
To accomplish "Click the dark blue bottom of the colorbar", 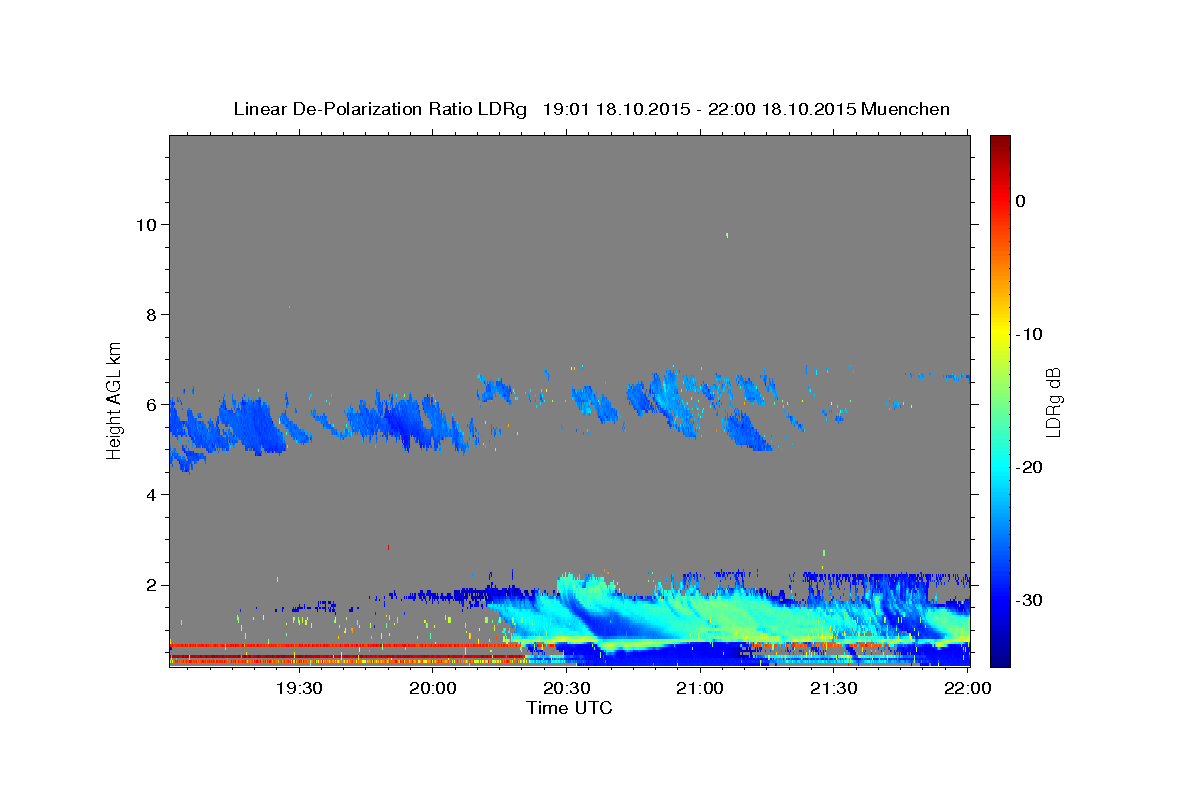I will point(1000,658).
